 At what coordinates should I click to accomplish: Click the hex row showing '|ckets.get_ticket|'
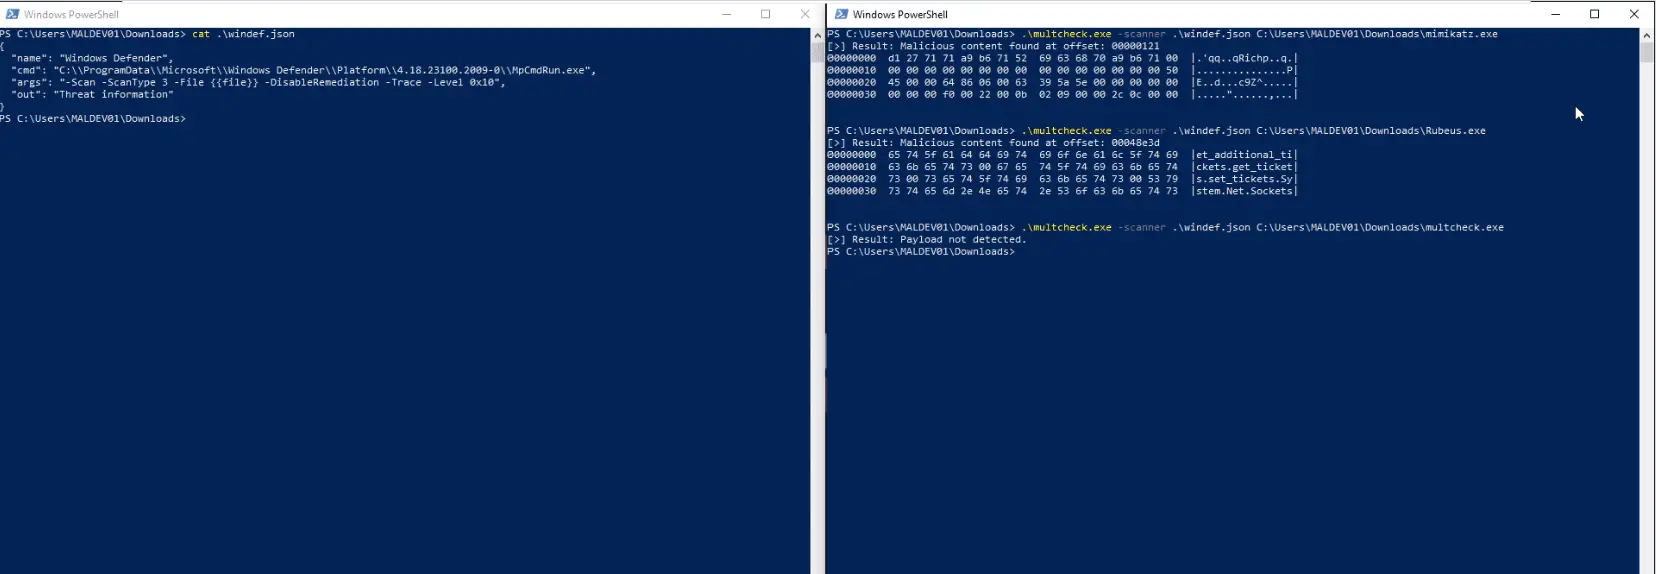(1062, 167)
